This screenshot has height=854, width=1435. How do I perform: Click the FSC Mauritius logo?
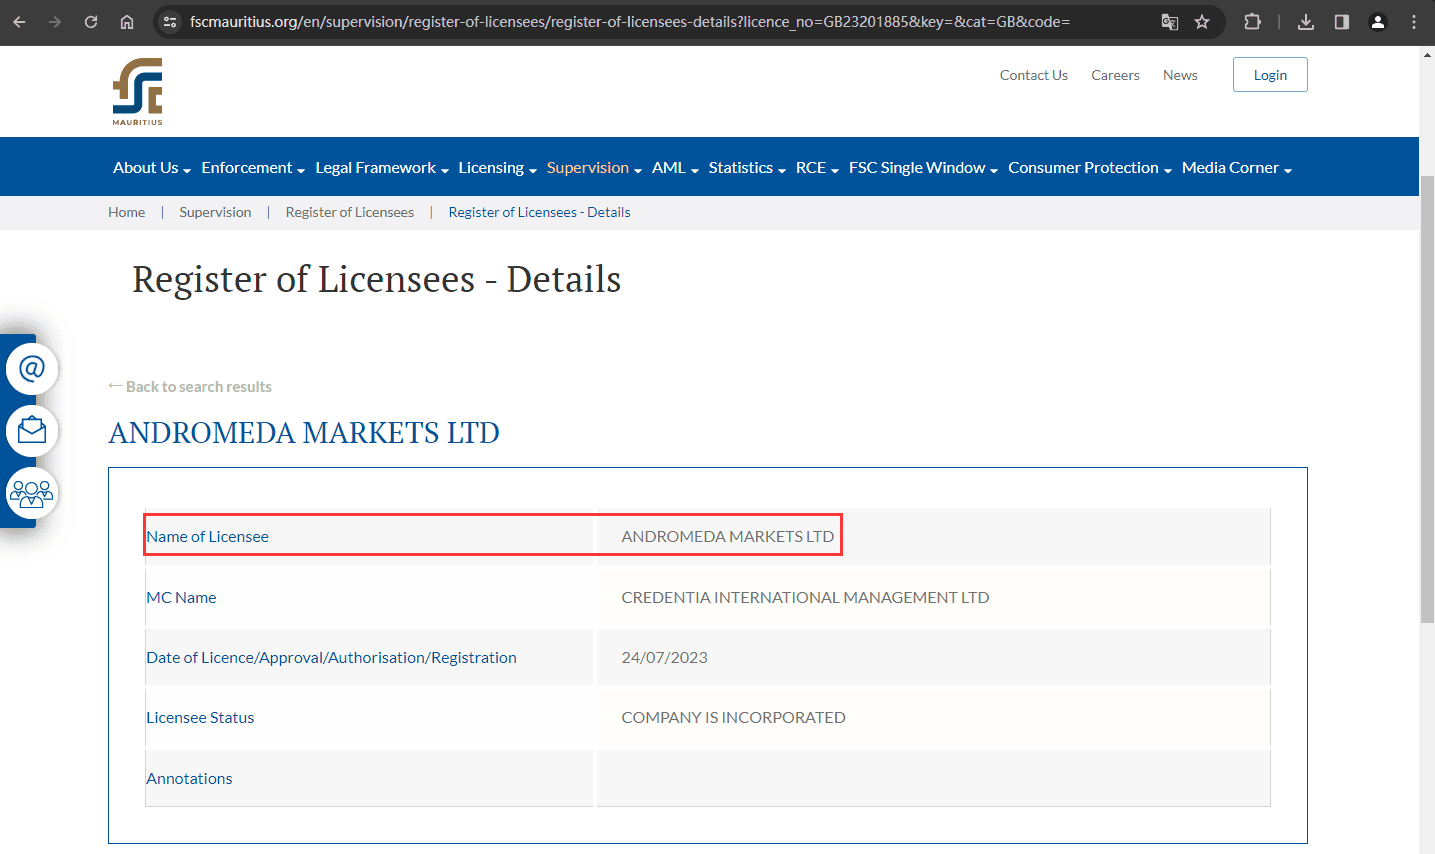138,91
